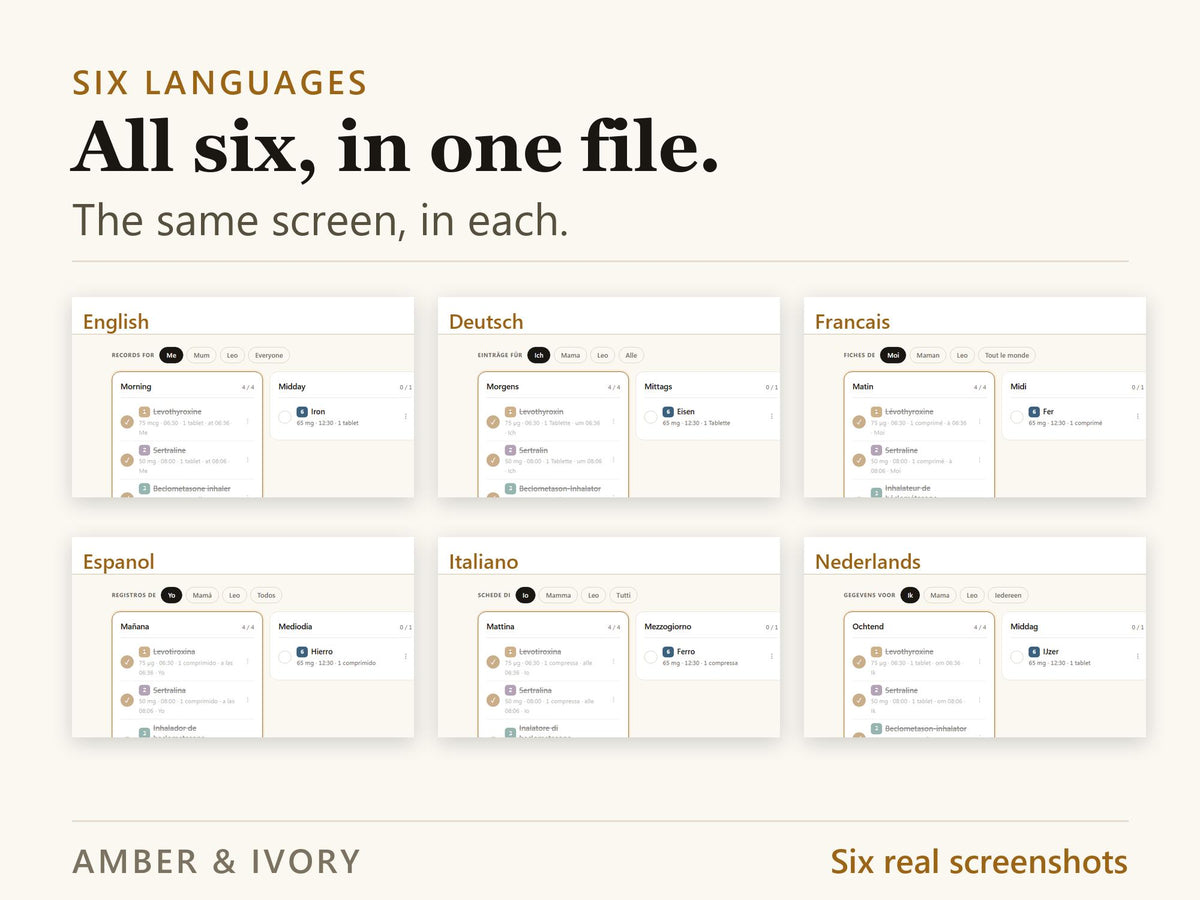Toggle the unchecked circle next to IJzer
This screenshot has width=1200, height=900.
pyautogui.click(x=1017, y=657)
